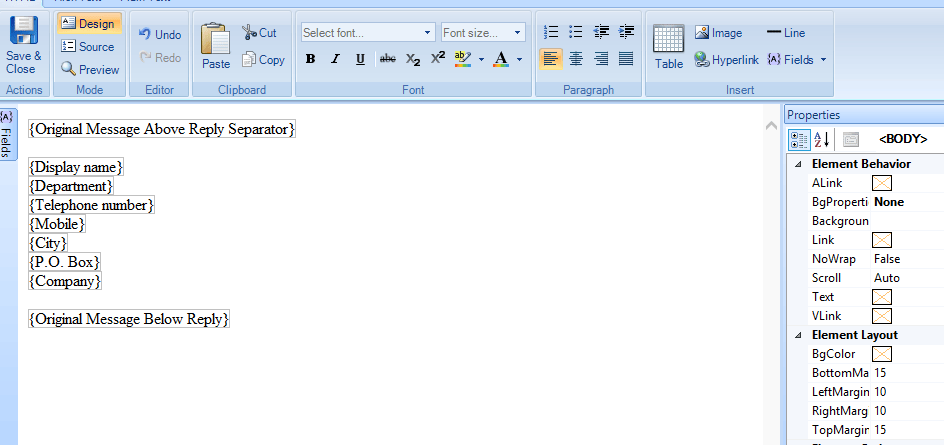Switch to Design mode
Viewport: 944px width, 445px height.
click(x=88, y=23)
